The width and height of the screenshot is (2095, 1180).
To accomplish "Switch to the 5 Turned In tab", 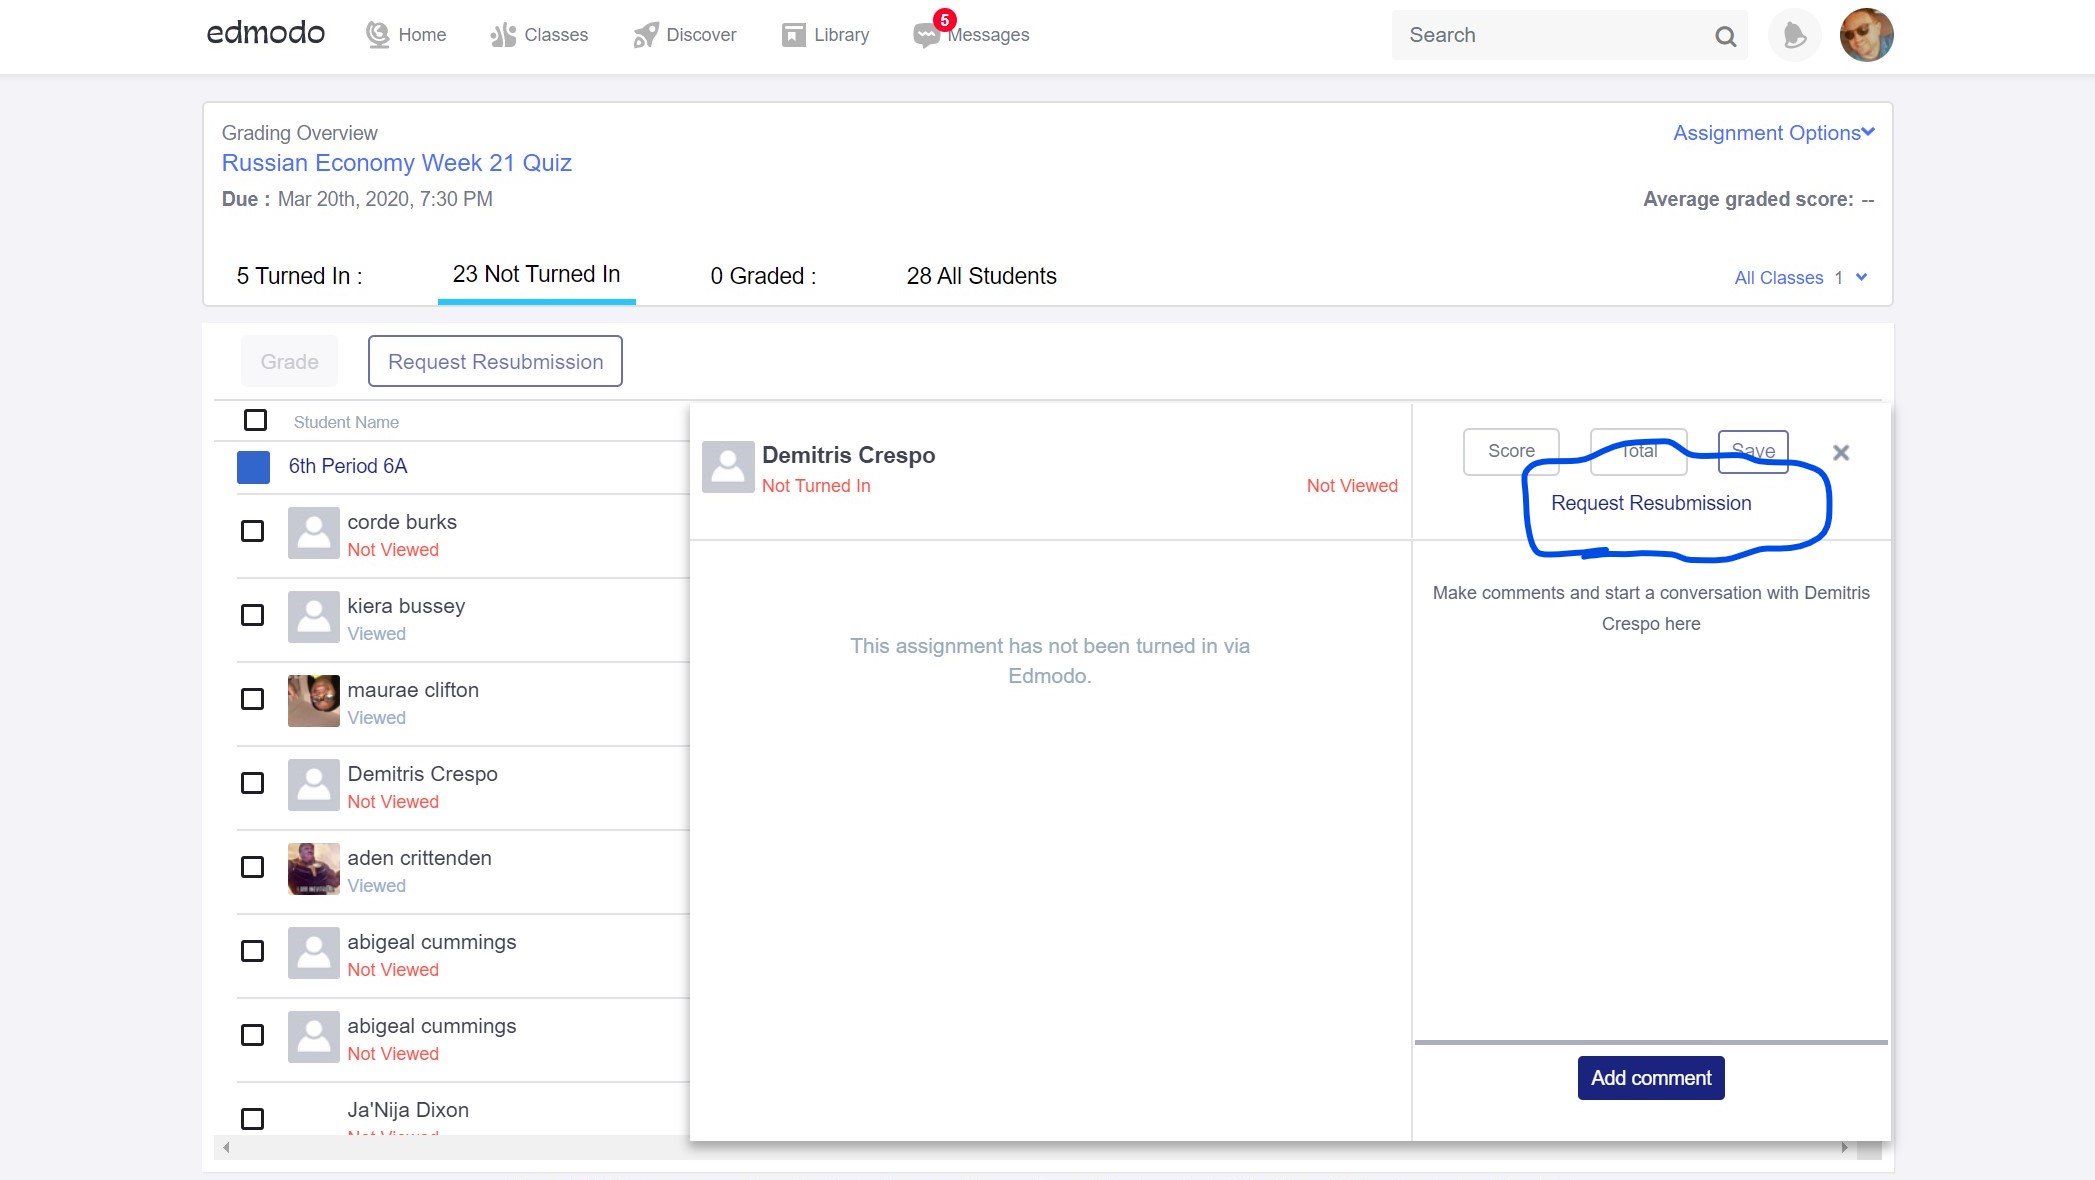I will click(299, 276).
